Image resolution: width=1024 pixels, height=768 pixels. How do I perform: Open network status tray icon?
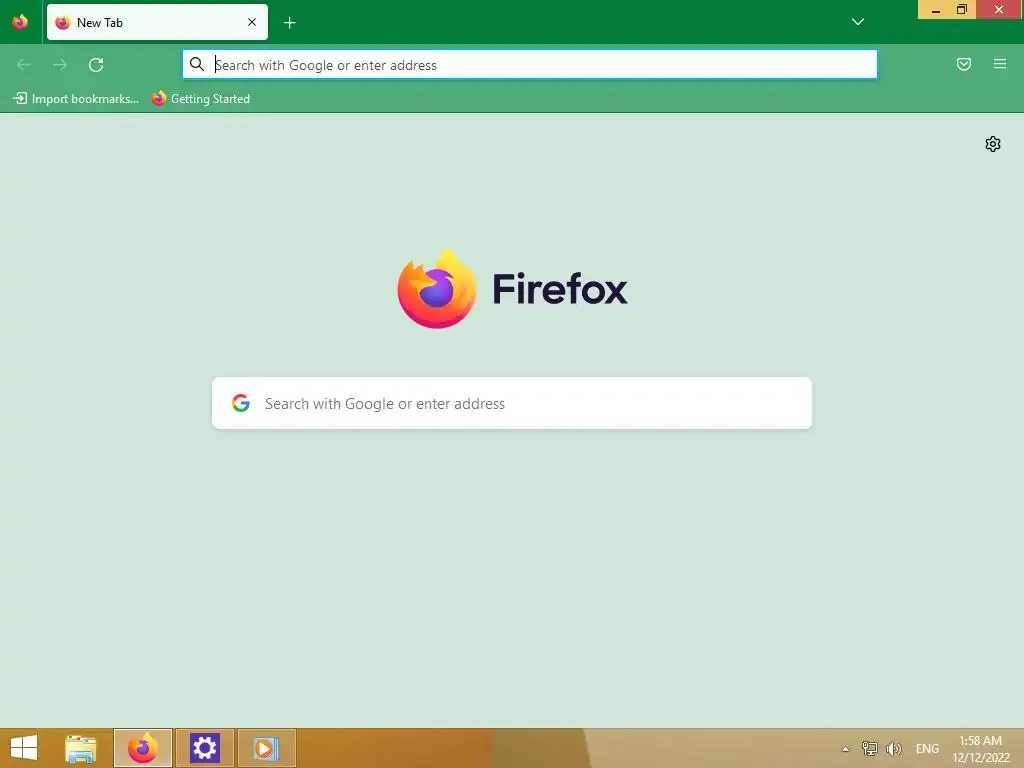pyautogui.click(x=869, y=748)
